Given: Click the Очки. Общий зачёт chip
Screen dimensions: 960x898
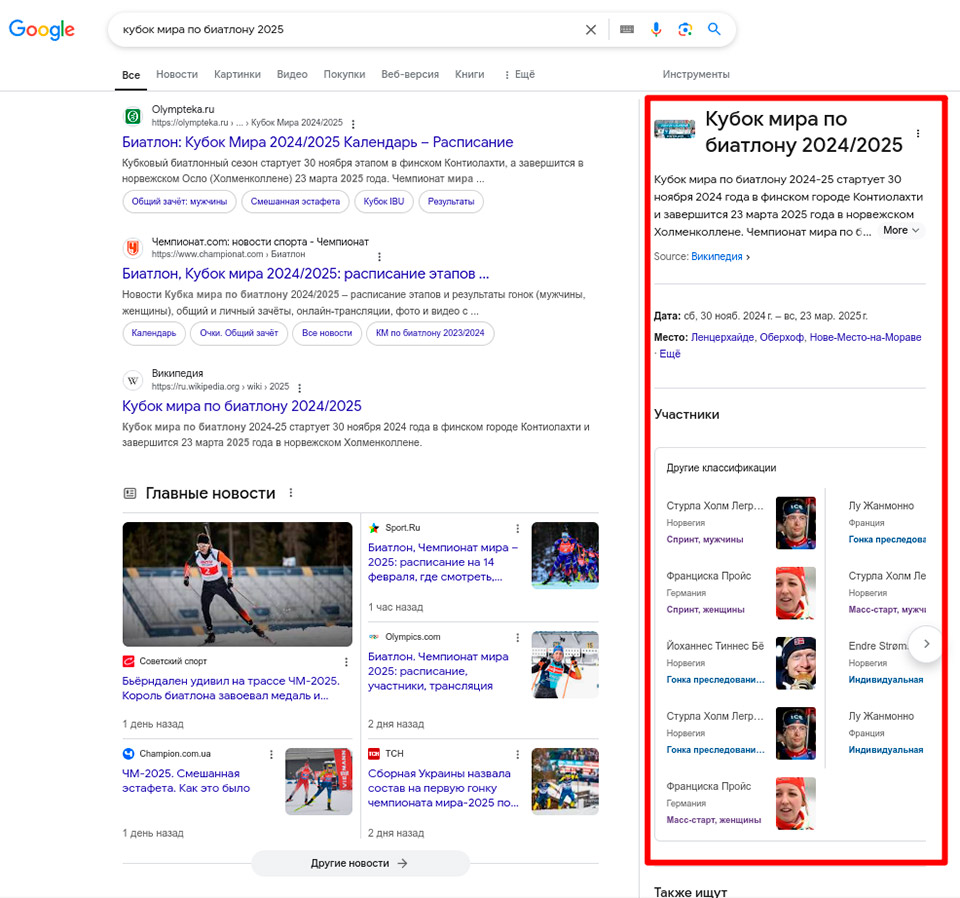Looking at the screenshot, I should 239,333.
